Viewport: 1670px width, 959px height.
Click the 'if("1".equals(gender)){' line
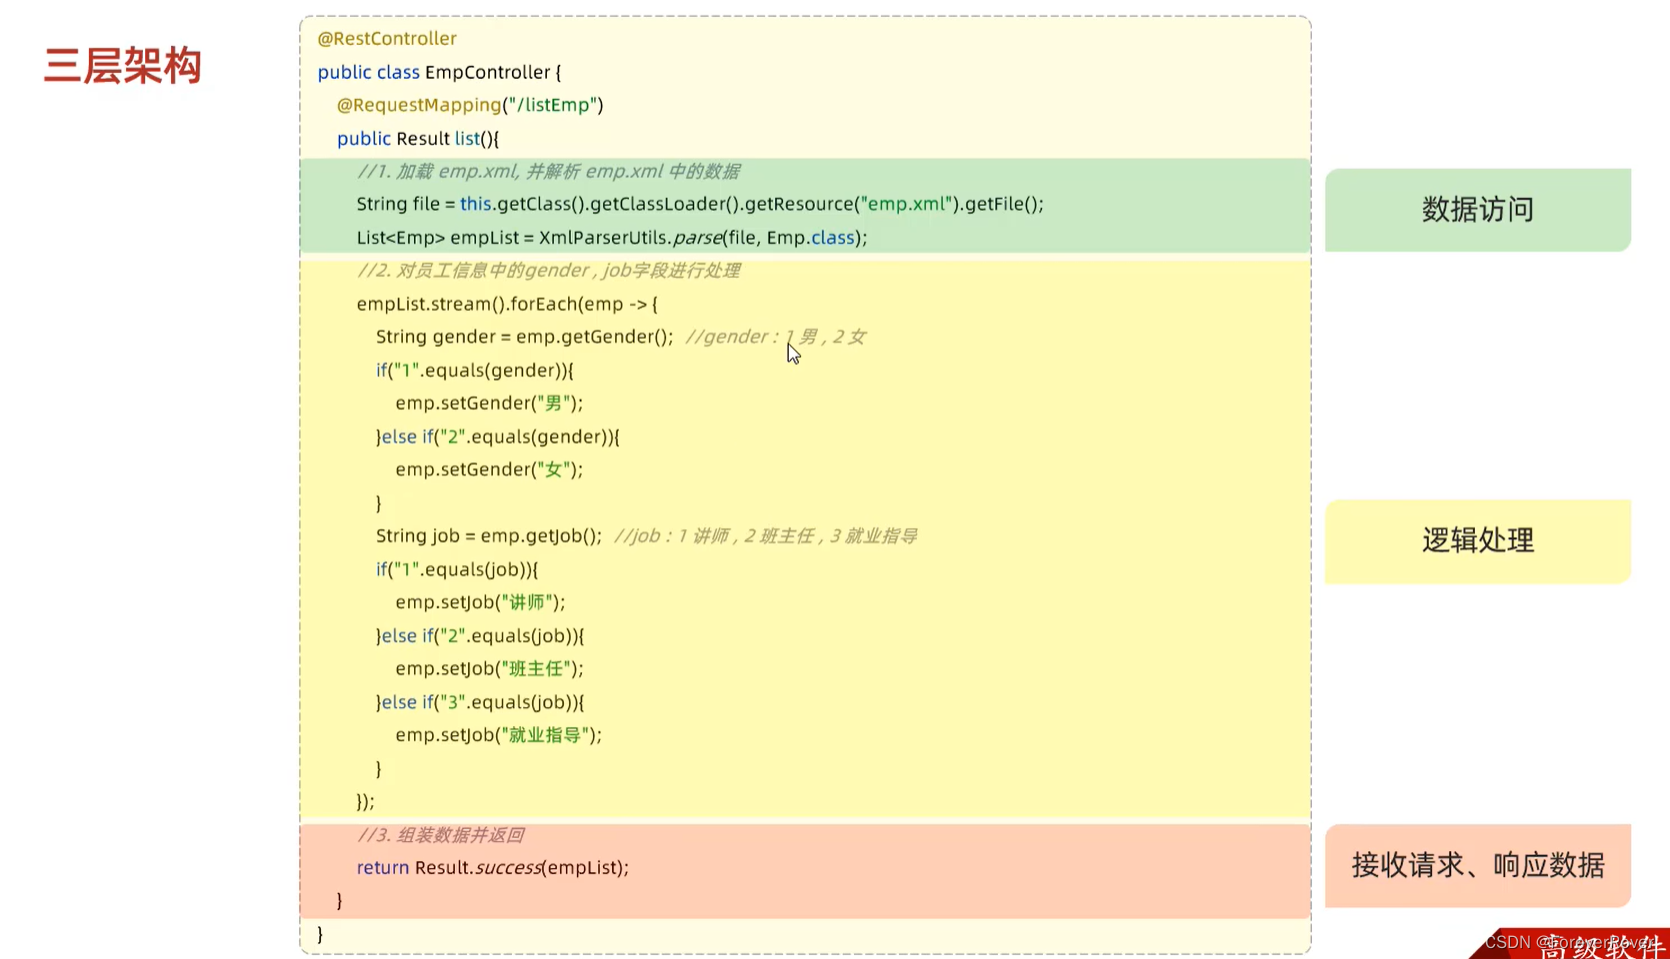pos(475,370)
